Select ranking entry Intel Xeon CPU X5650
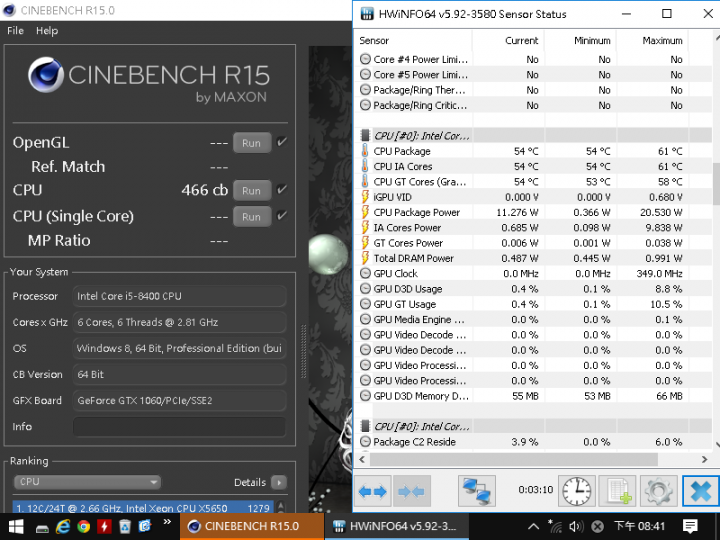Screen dimensions: 720x540 click(143, 508)
